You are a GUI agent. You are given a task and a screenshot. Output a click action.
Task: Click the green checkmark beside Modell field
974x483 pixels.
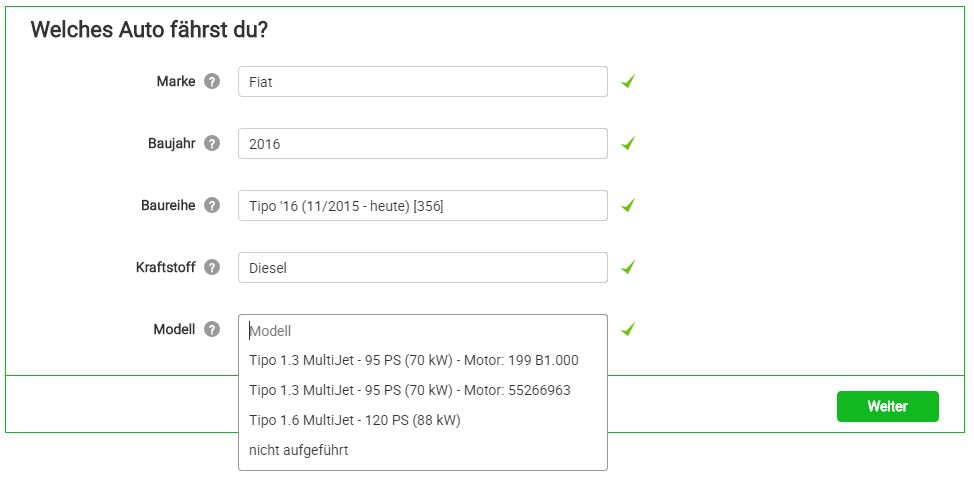(x=628, y=330)
